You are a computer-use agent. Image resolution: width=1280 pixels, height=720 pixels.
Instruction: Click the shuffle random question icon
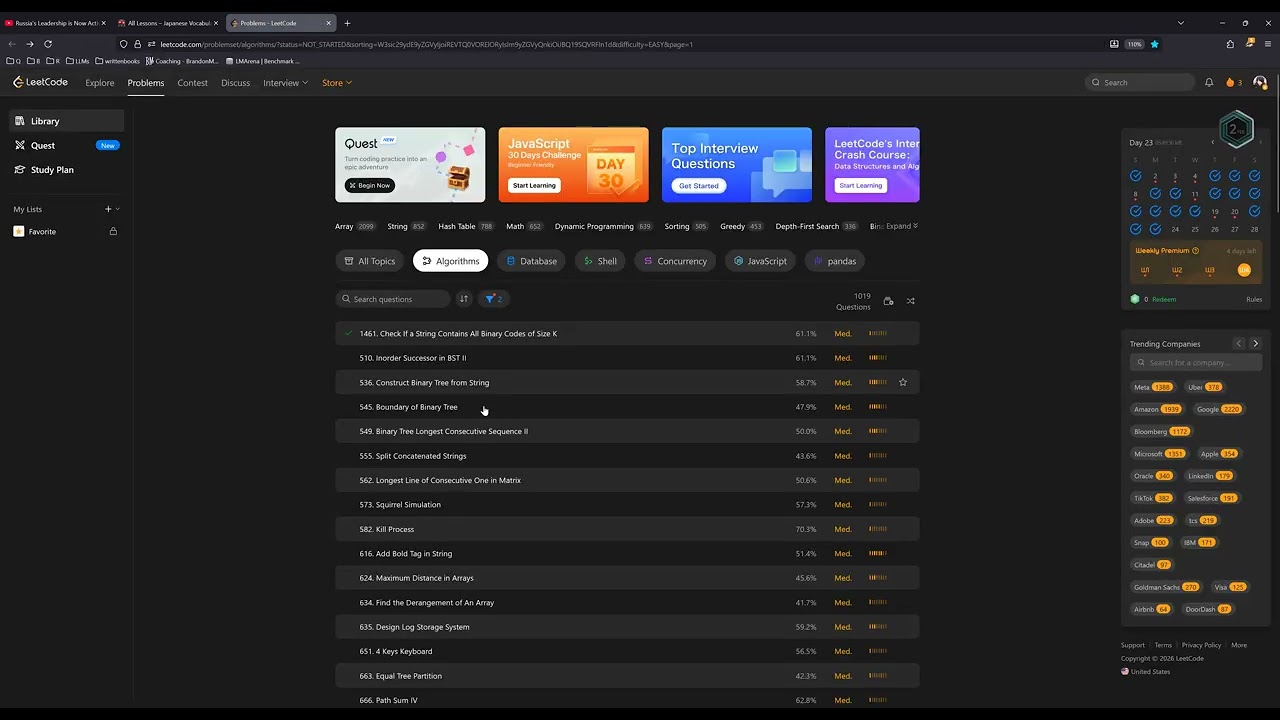pyautogui.click(x=910, y=301)
